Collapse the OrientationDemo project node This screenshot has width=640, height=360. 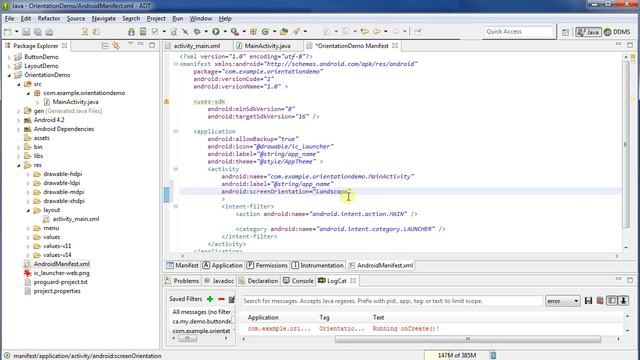click(x=9, y=75)
